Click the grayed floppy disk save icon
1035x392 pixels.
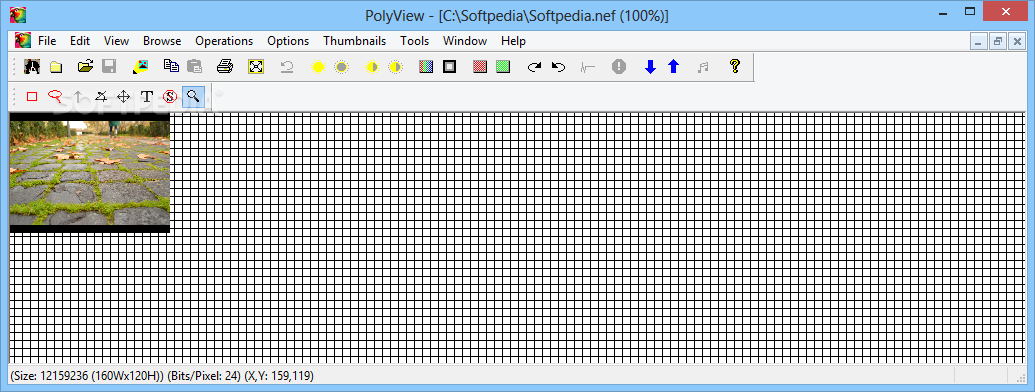click(x=109, y=66)
